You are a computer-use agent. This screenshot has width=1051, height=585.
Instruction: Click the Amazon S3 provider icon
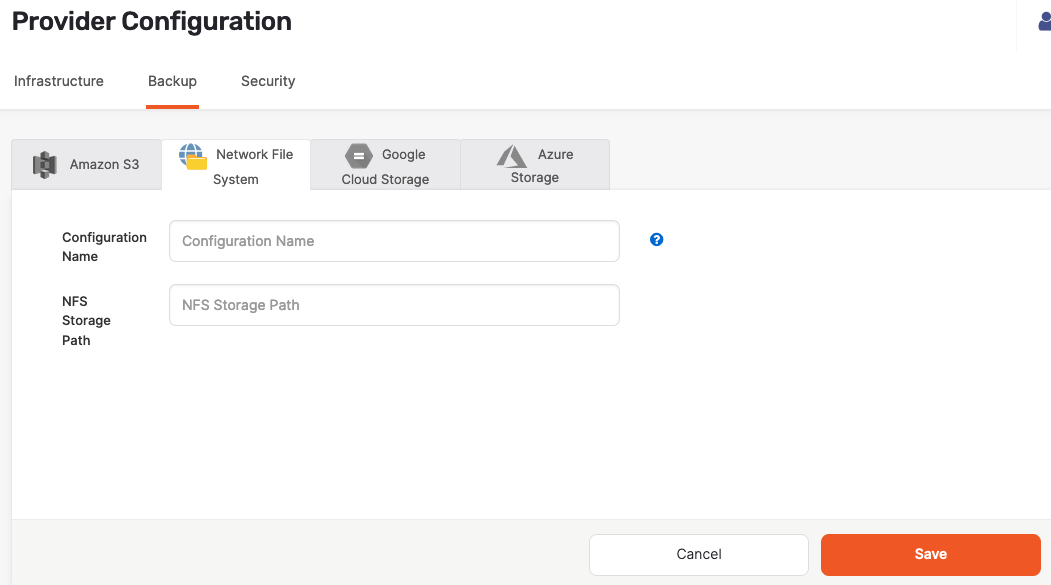tap(44, 164)
